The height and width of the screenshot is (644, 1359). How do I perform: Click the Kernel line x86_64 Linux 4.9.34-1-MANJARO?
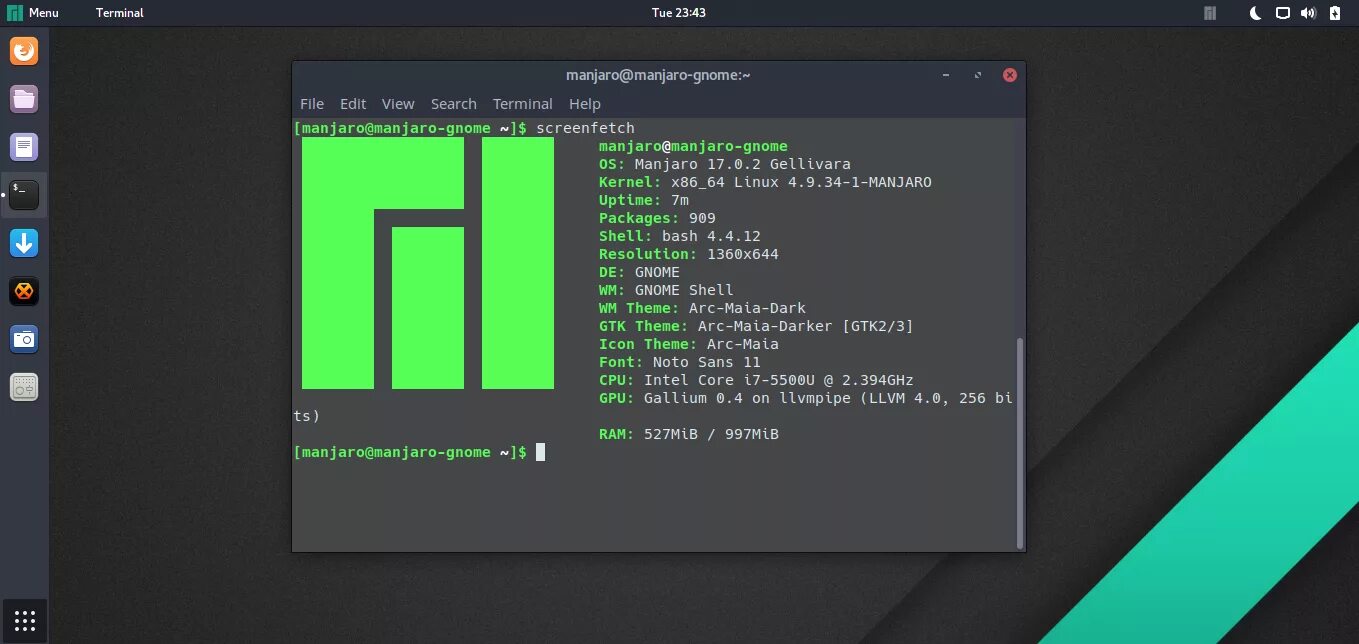pyautogui.click(x=765, y=182)
